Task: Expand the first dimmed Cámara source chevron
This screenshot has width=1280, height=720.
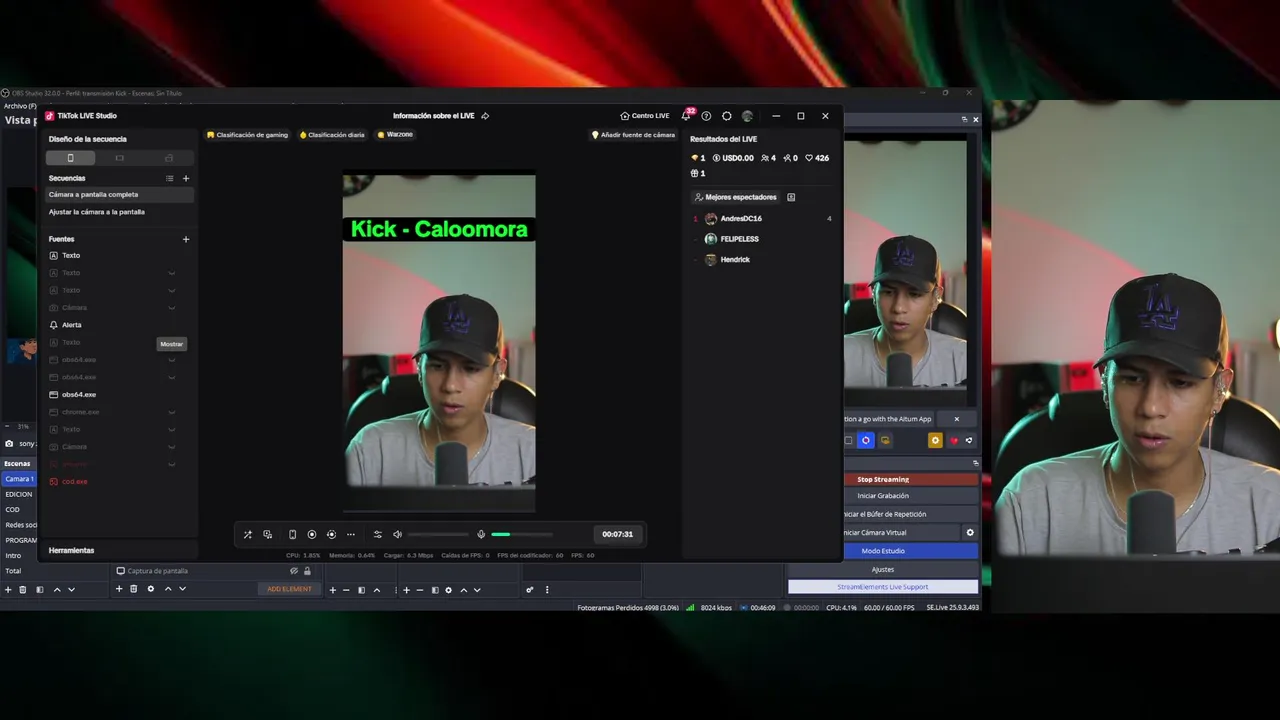Action: pyautogui.click(x=172, y=308)
